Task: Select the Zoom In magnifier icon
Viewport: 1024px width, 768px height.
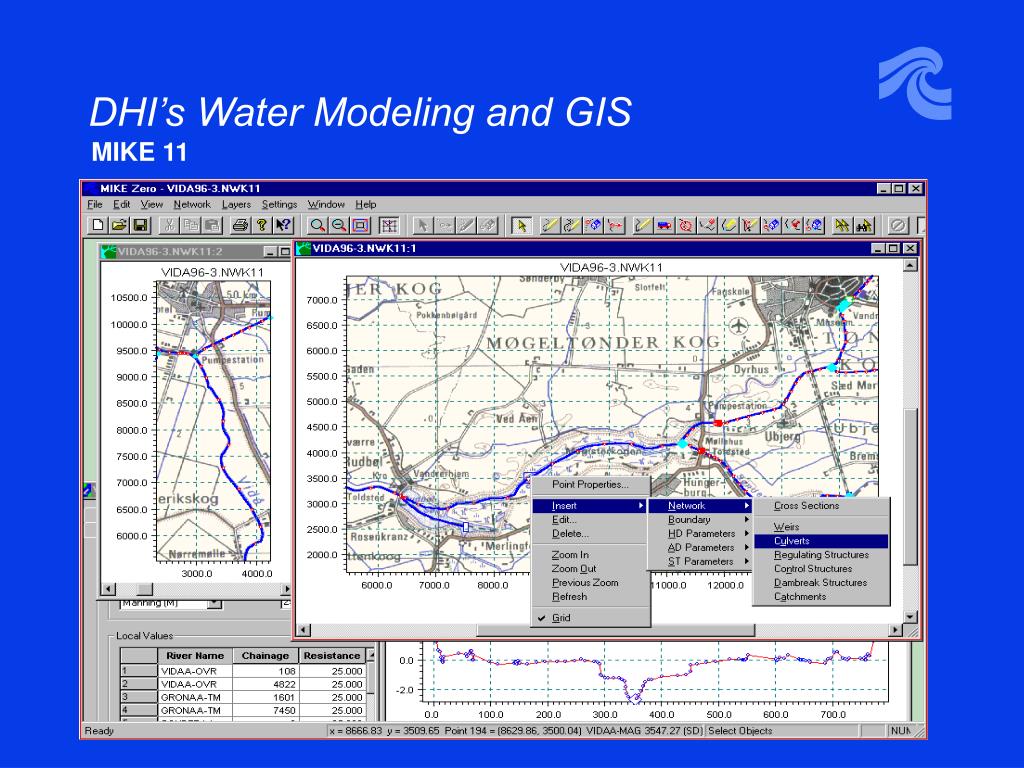Action: tap(317, 225)
